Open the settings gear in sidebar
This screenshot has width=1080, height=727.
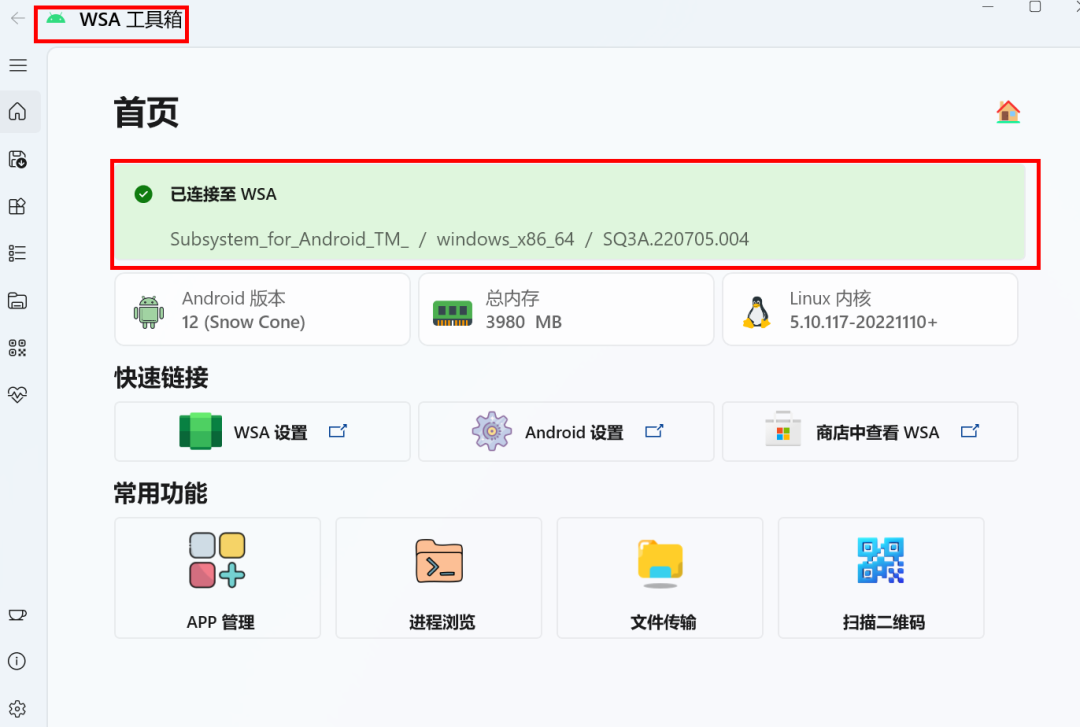point(18,708)
